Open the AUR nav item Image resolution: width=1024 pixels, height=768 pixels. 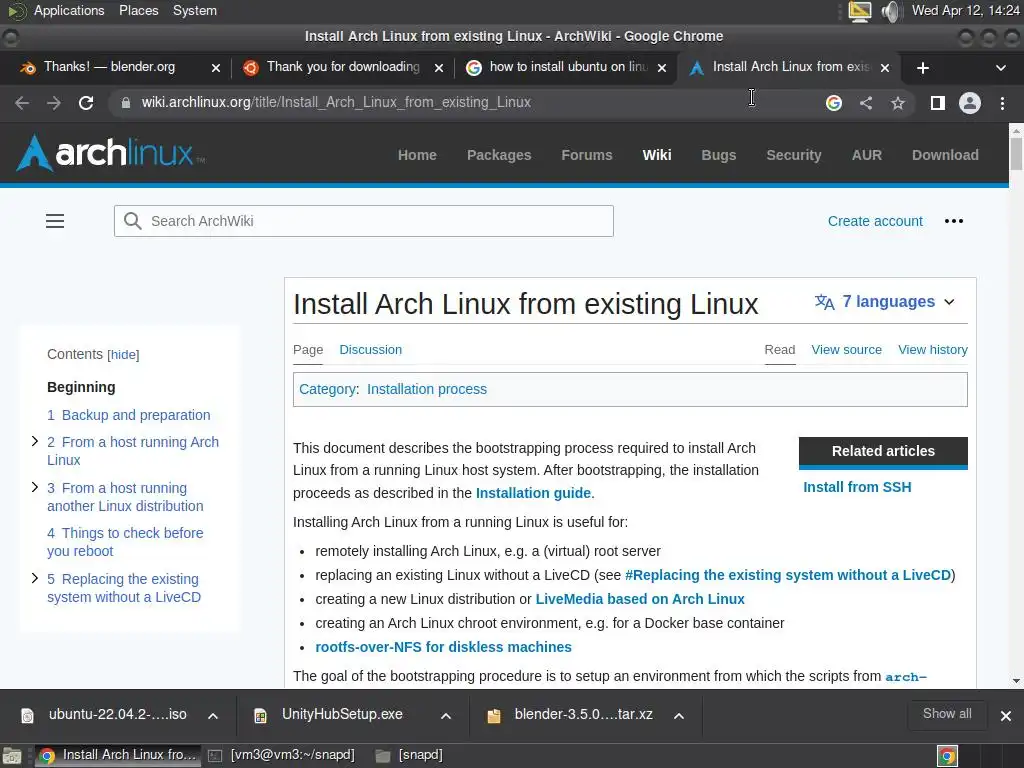tap(867, 155)
